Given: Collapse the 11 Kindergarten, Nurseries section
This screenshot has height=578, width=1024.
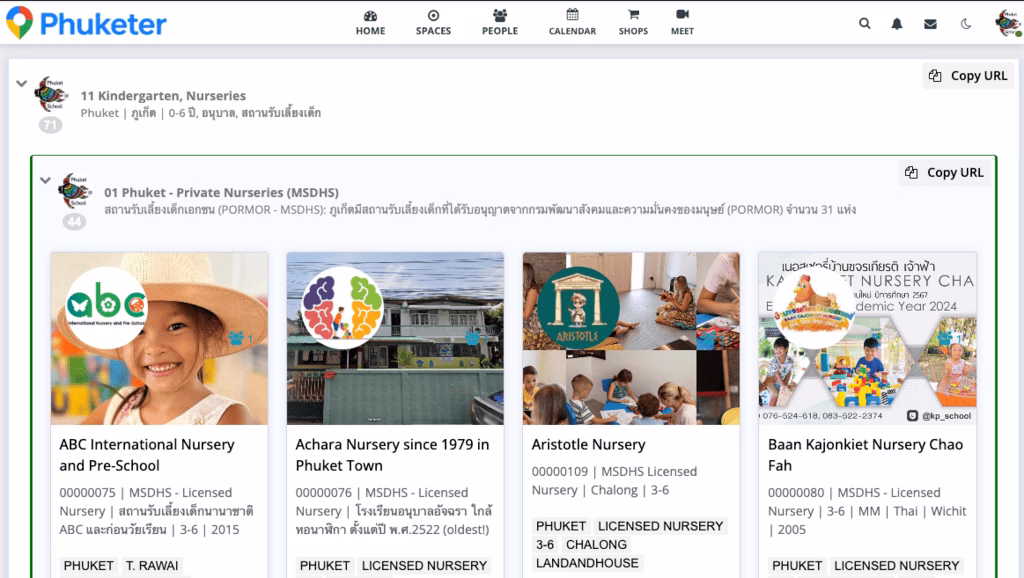Looking at the screenshot, I should (x=22, y=84).
